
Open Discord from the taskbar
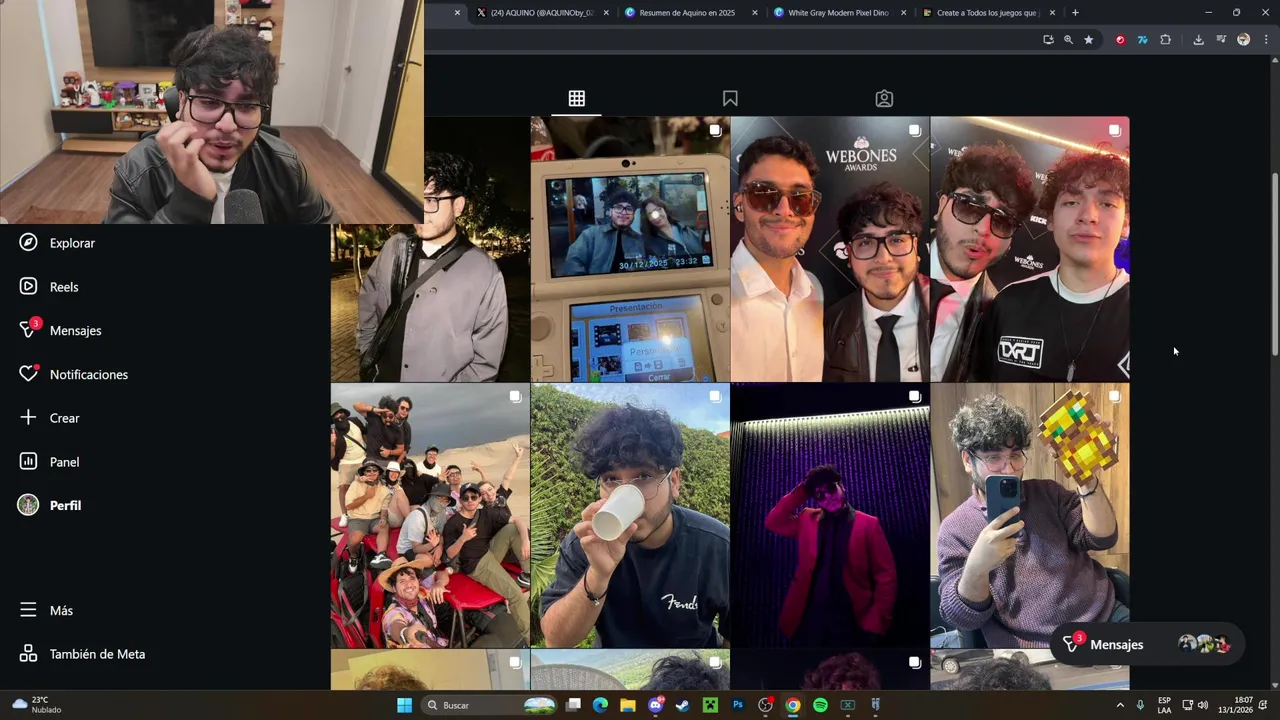point(656,705)
